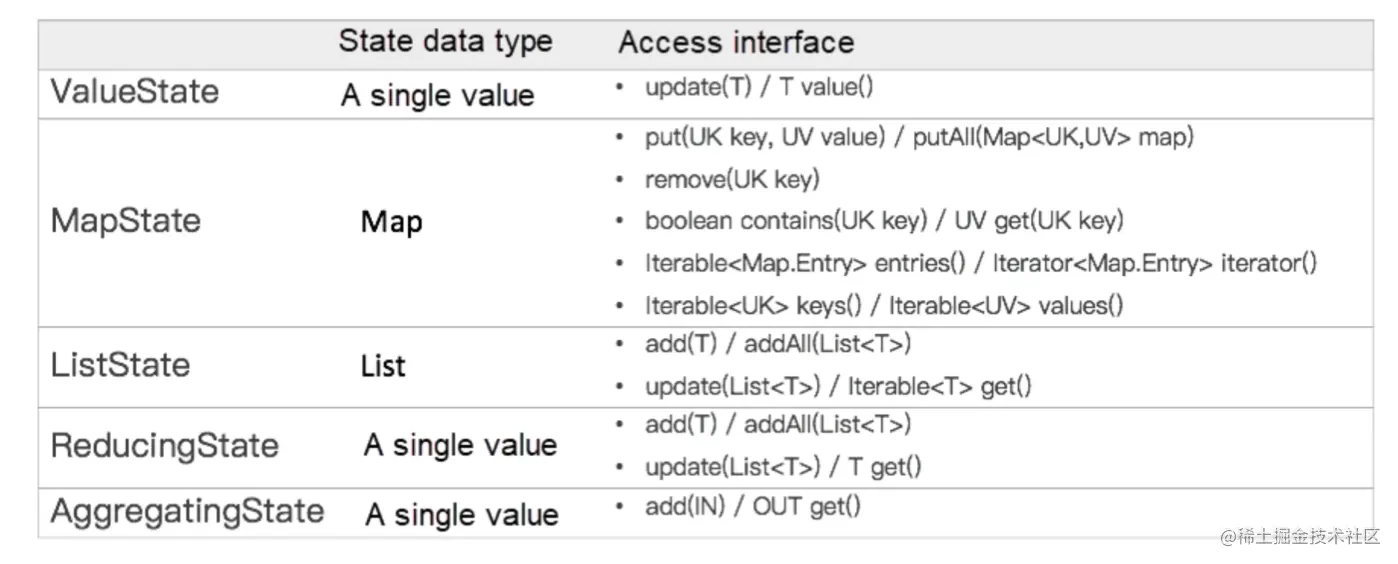Select the ReducingState row label
This screenshot has height=564, width=1398.
pyautogui.click(x=164, y=445)
